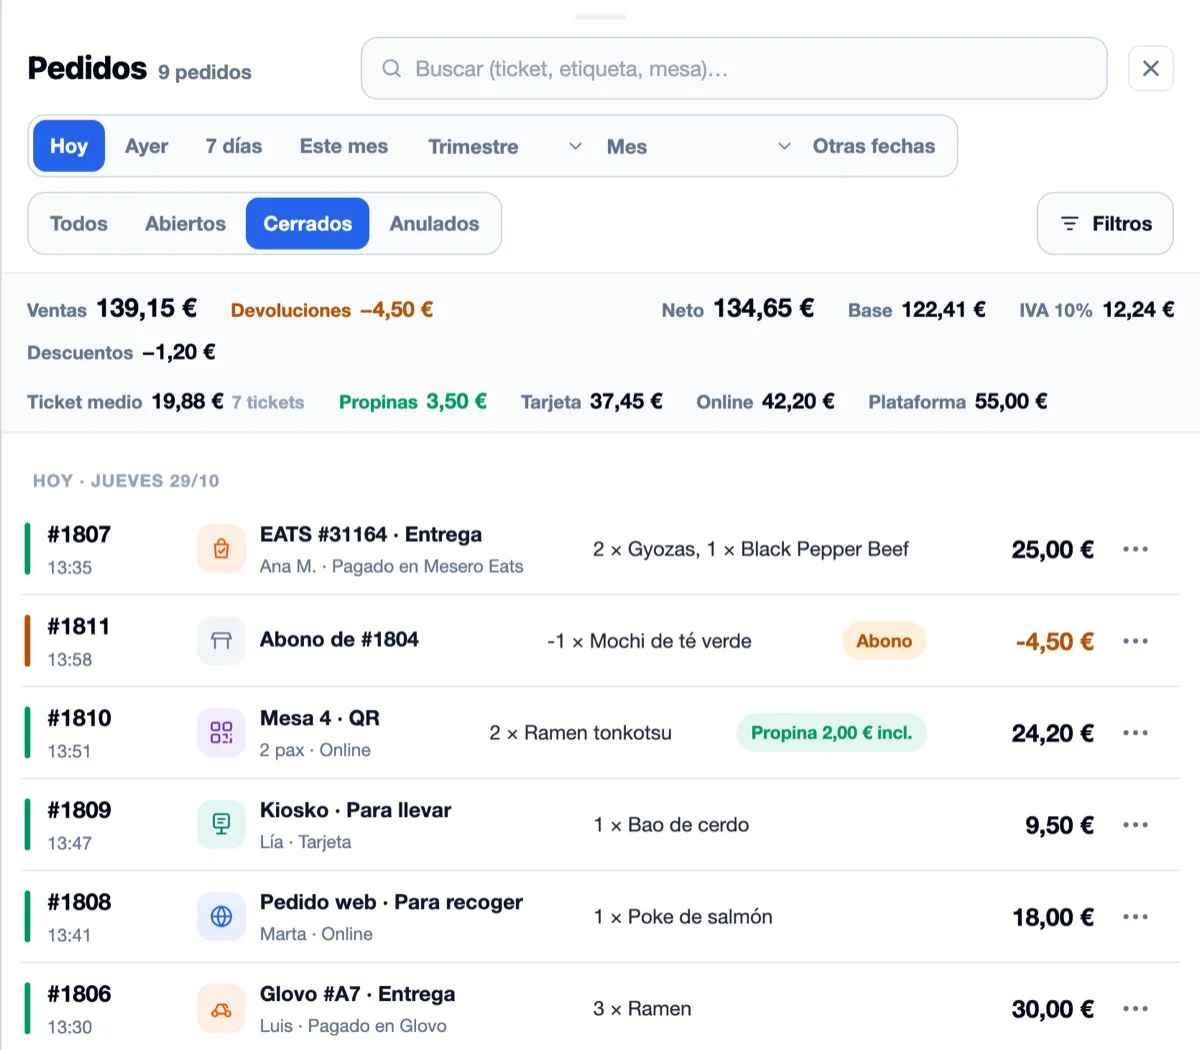Click Abono de #1804 title

pos(339,639)
